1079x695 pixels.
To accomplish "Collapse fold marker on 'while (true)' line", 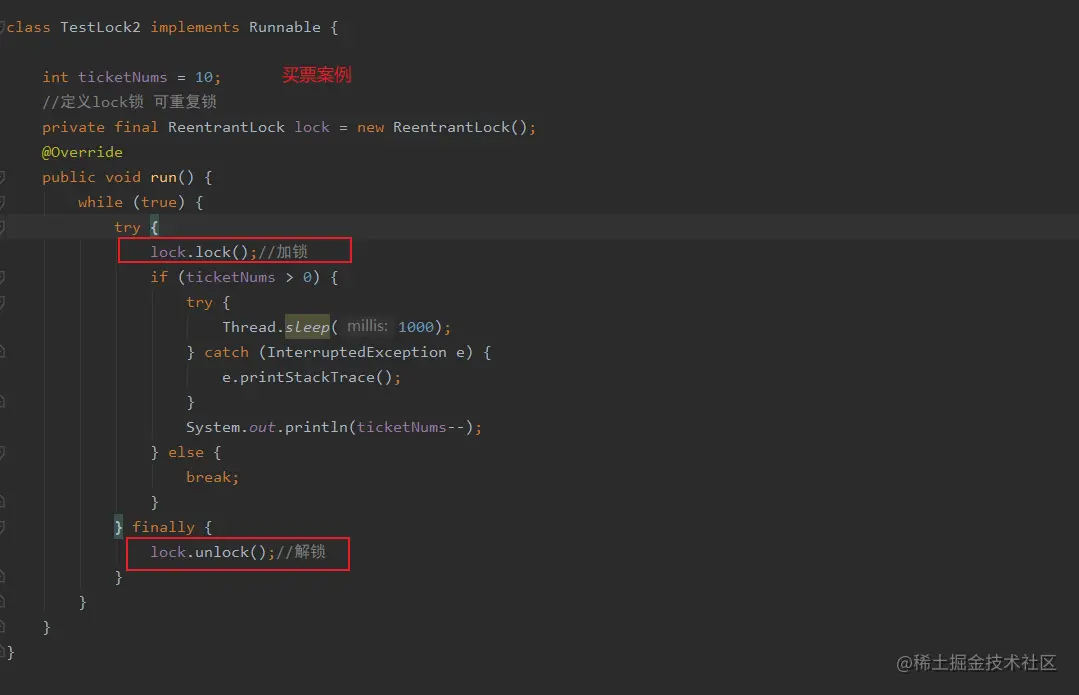I will (x=3, y=202).
